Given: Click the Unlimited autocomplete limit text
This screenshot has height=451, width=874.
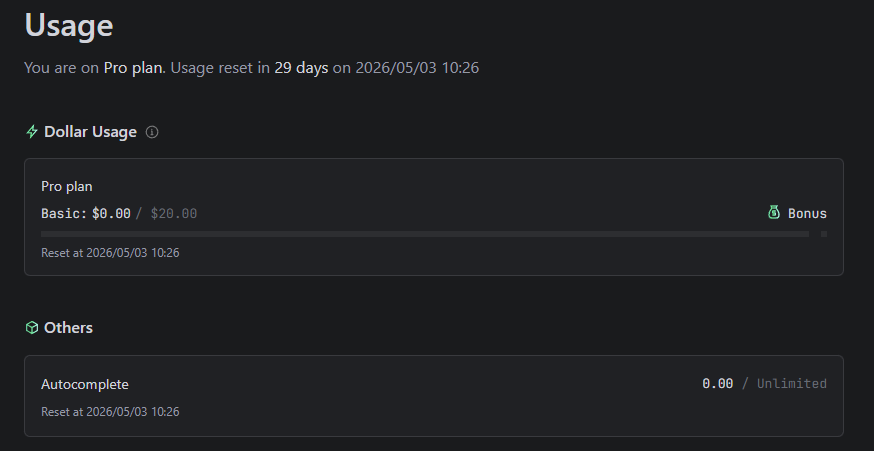Looking at the screenshot, I should point(792,384).
